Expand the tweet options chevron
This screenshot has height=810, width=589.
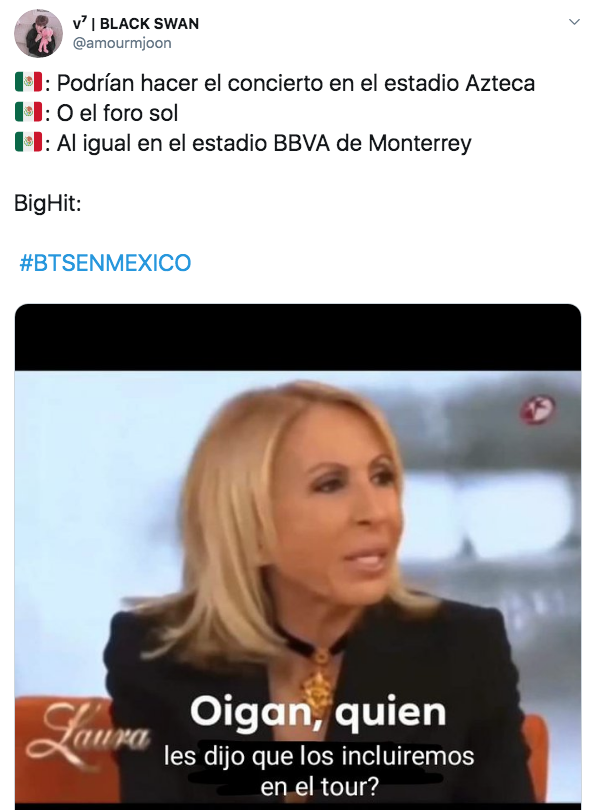574,22
